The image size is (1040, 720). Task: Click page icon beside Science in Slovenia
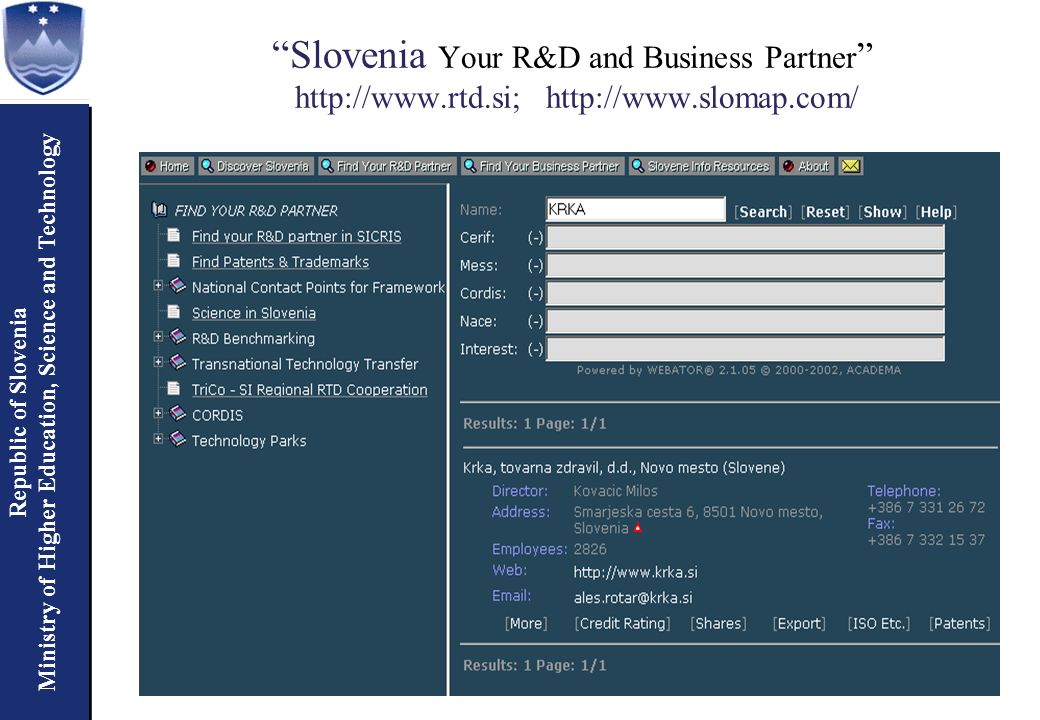click(174, 311)
